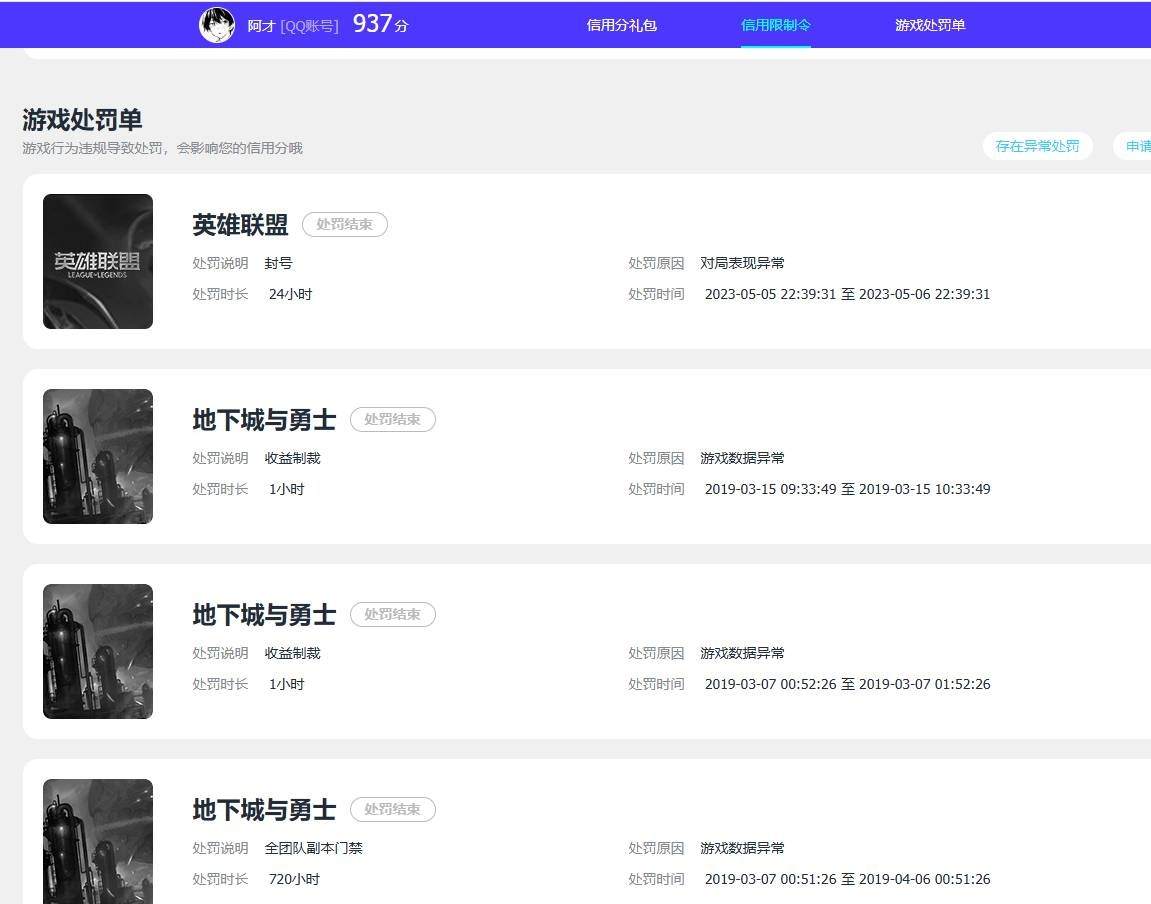Click 处罚结束 badge on 全团队副本门禁 card

[393, 810]
